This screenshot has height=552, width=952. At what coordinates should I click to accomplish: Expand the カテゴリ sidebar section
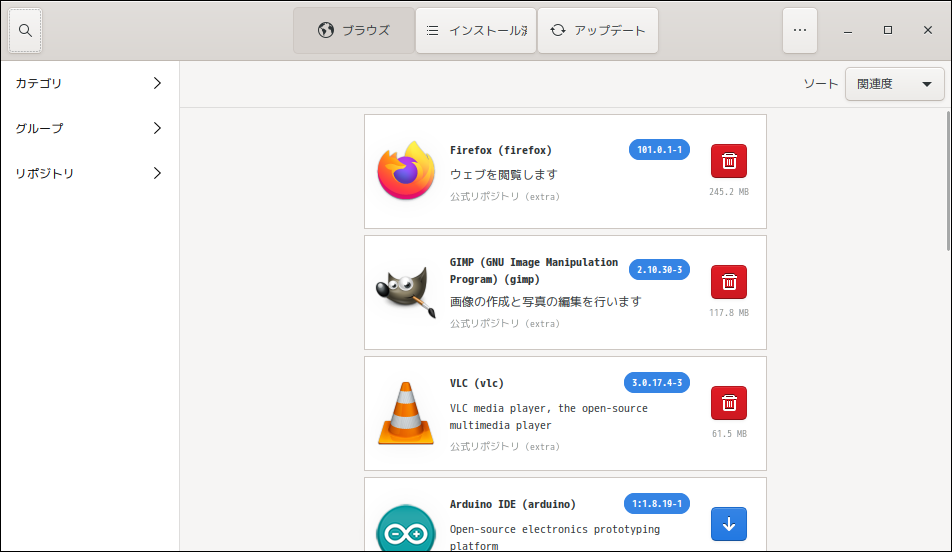click(89, 83)
